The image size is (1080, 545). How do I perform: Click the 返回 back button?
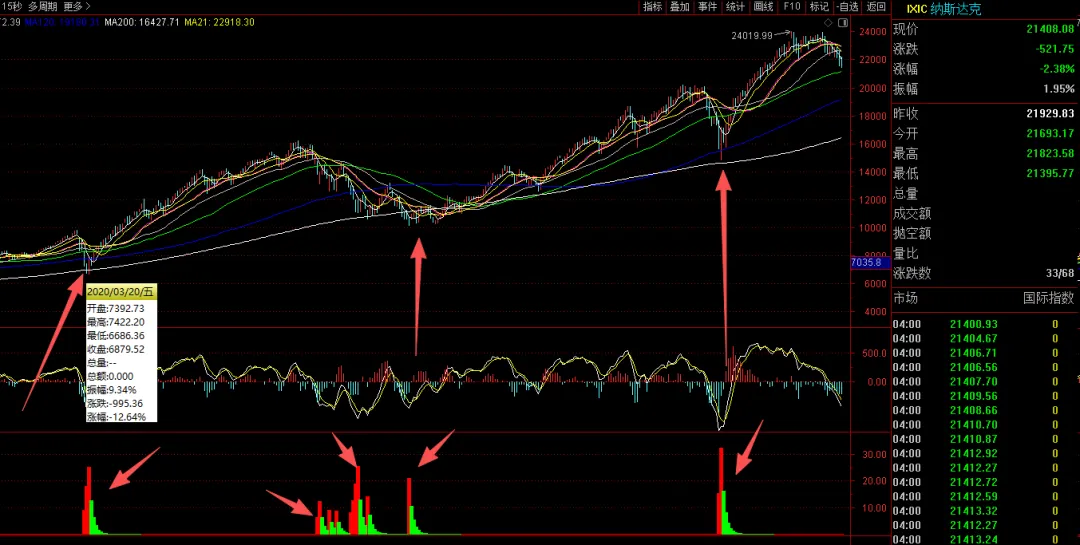[875, 7]
